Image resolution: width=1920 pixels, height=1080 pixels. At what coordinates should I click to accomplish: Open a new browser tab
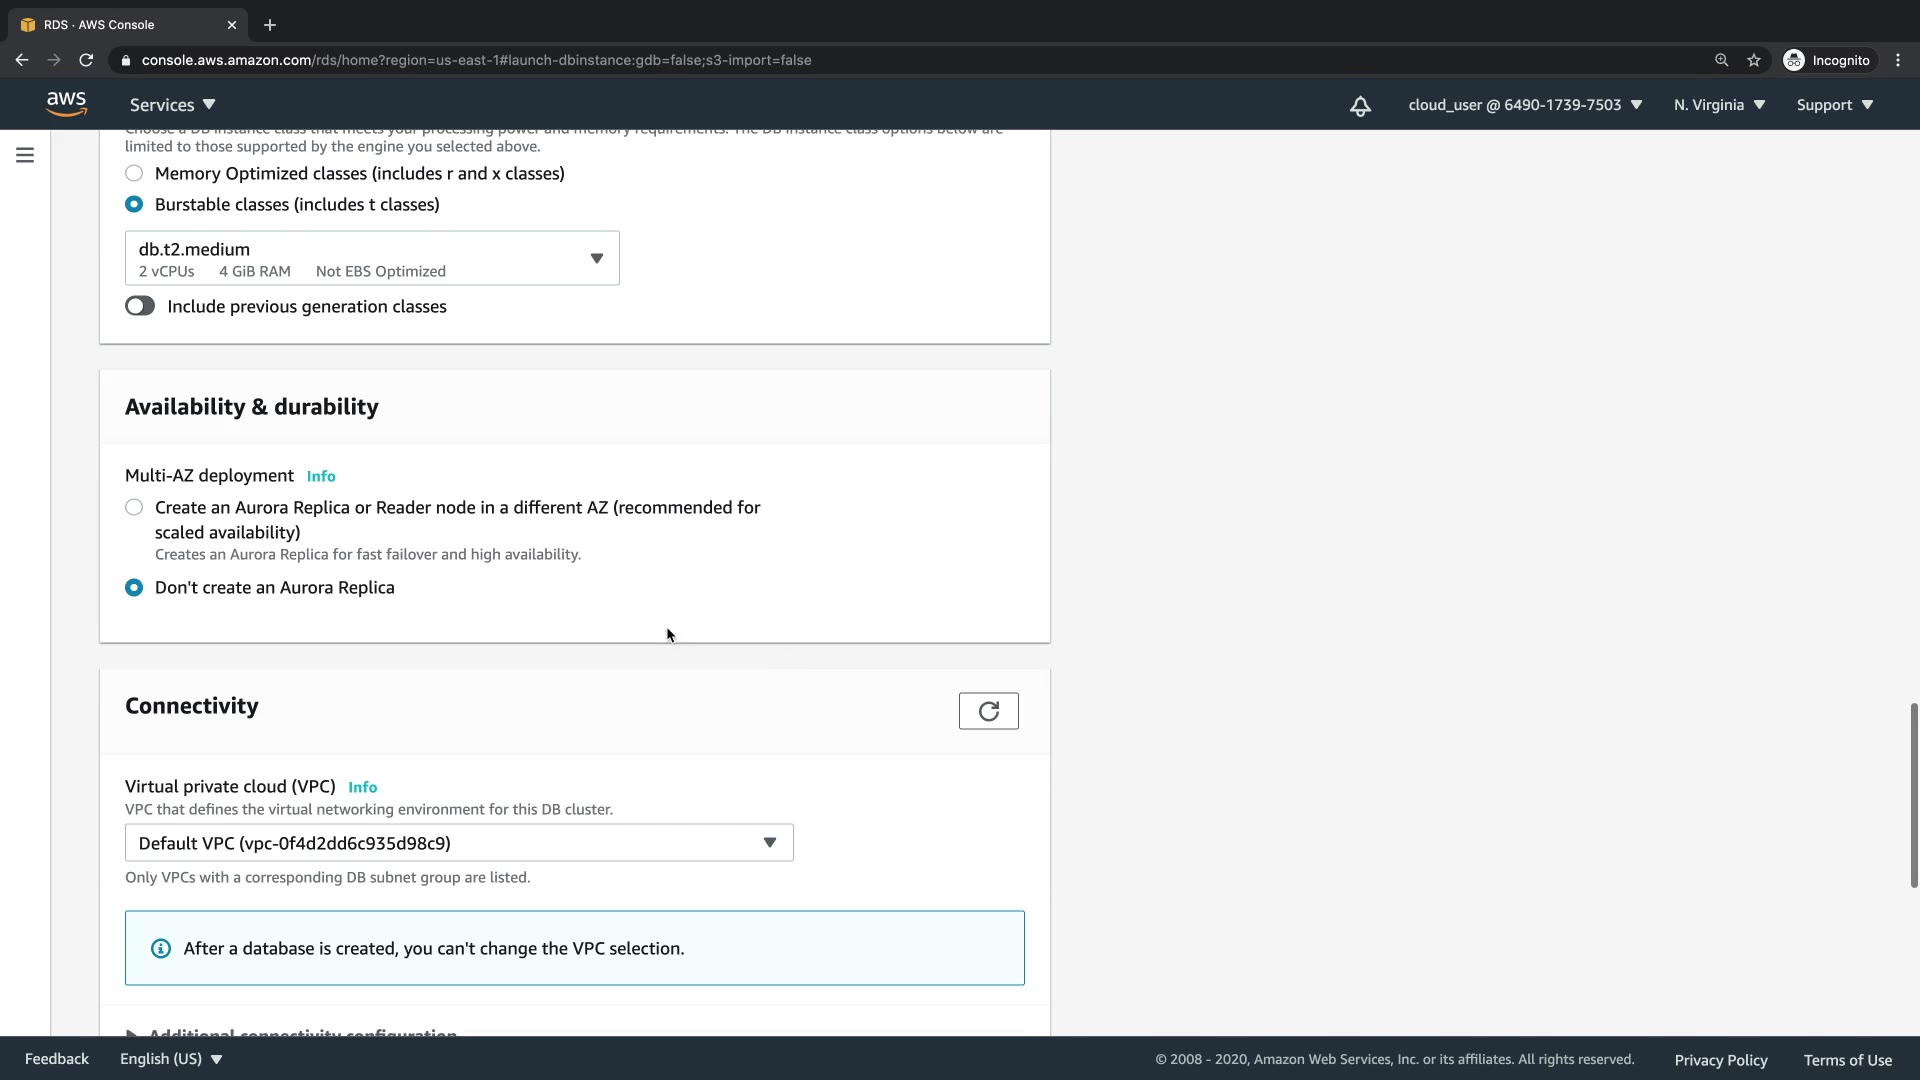pos(269,25)
